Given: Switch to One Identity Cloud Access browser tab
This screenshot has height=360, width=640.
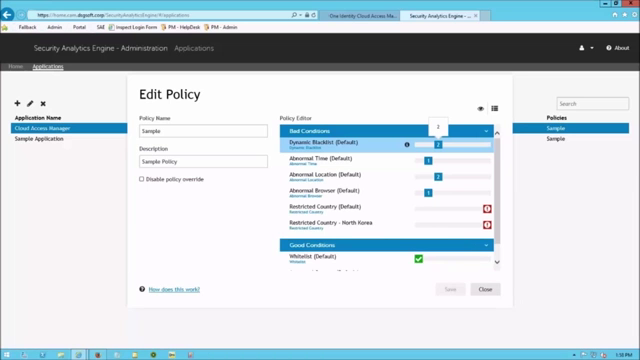Looking at the screenshot, I should pos(360,16).
